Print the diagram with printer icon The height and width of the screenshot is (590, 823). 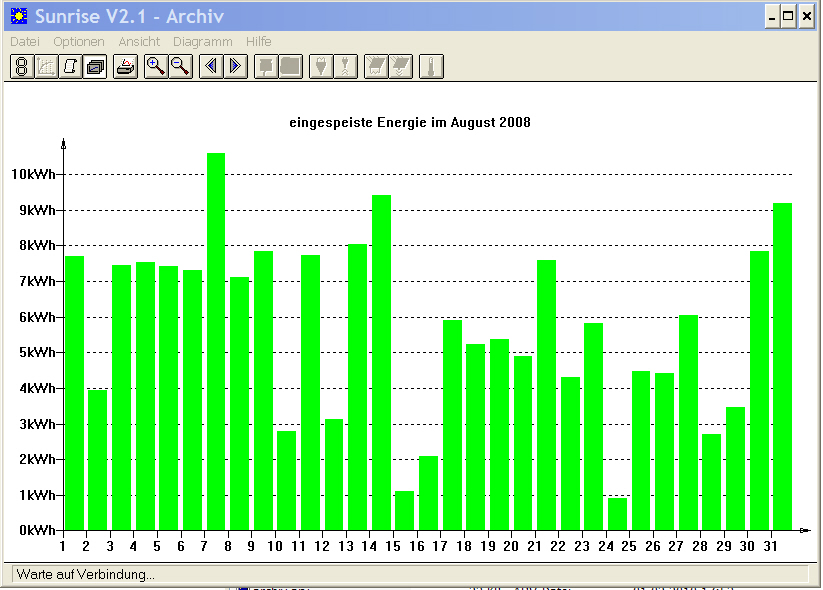[x=125, y=67]
